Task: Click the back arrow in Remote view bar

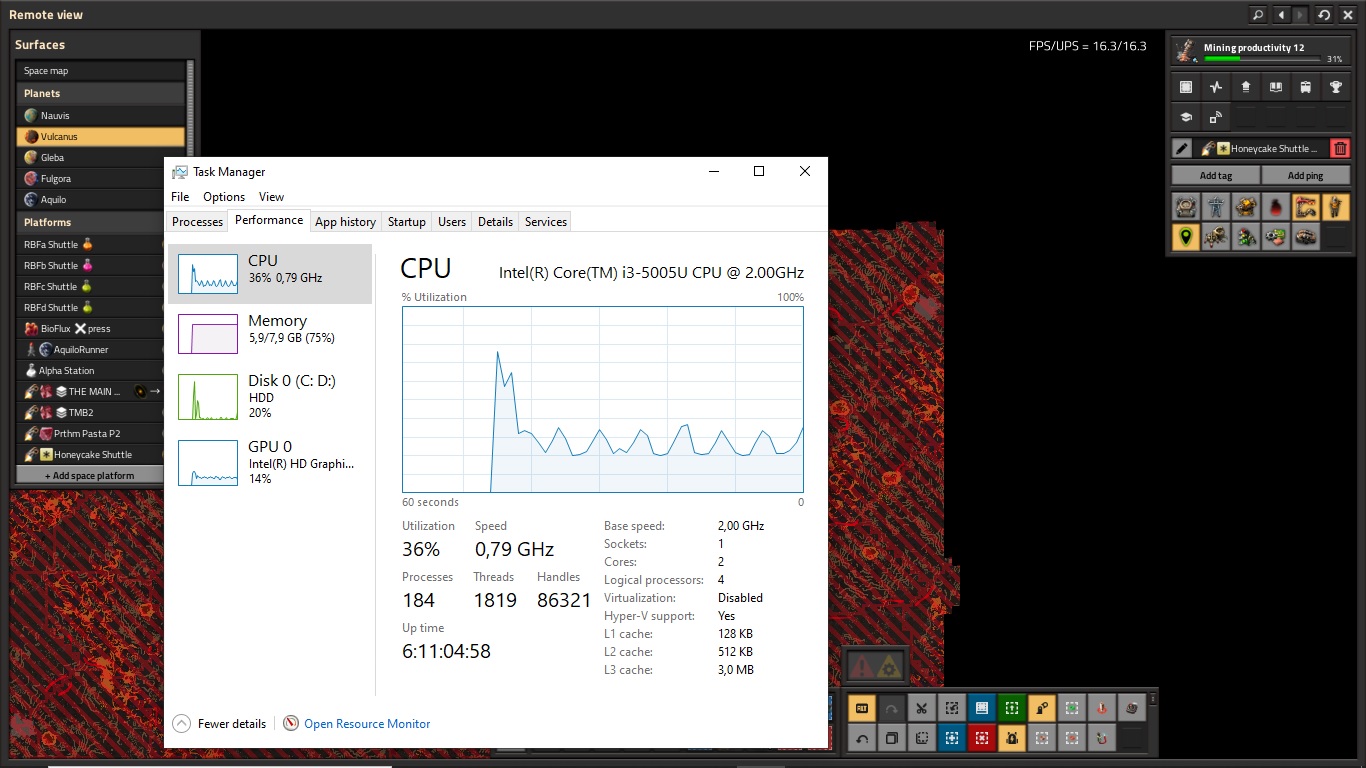Action: pyautogui.click(x=1281, y=15)
